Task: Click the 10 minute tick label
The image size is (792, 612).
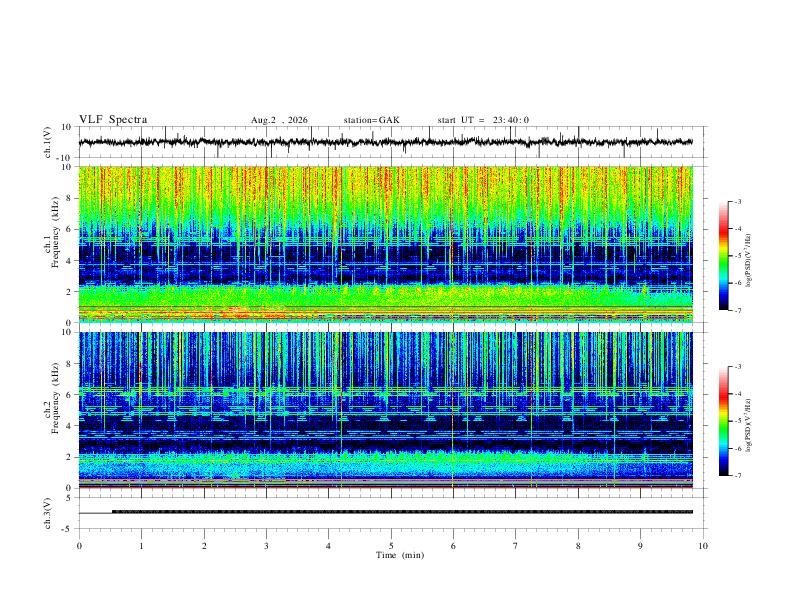Action: coord(703,546)
